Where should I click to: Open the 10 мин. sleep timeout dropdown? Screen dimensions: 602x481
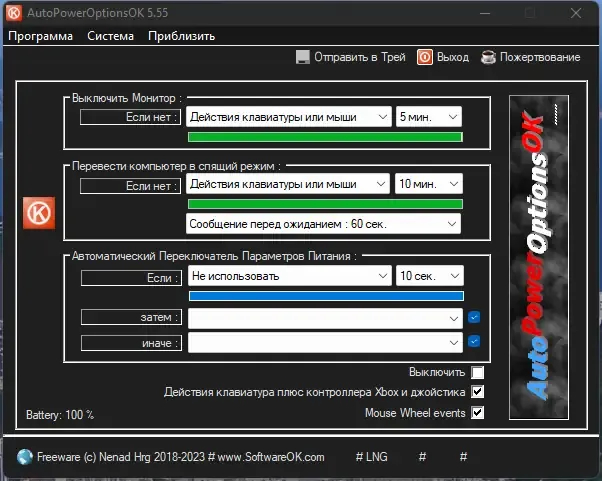point(428,184)
